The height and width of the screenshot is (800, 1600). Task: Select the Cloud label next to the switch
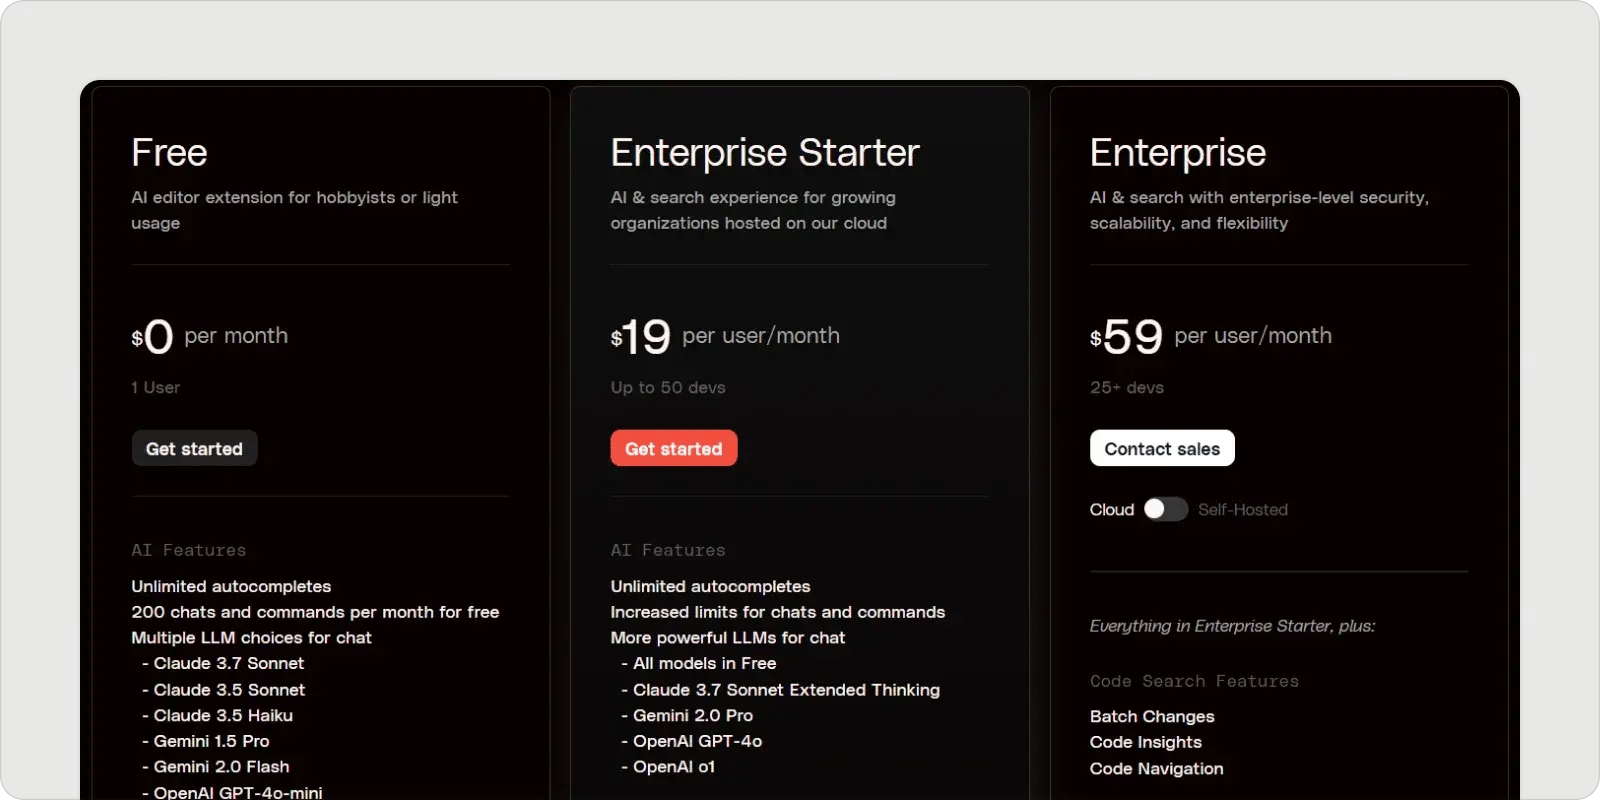[1112, 509]
